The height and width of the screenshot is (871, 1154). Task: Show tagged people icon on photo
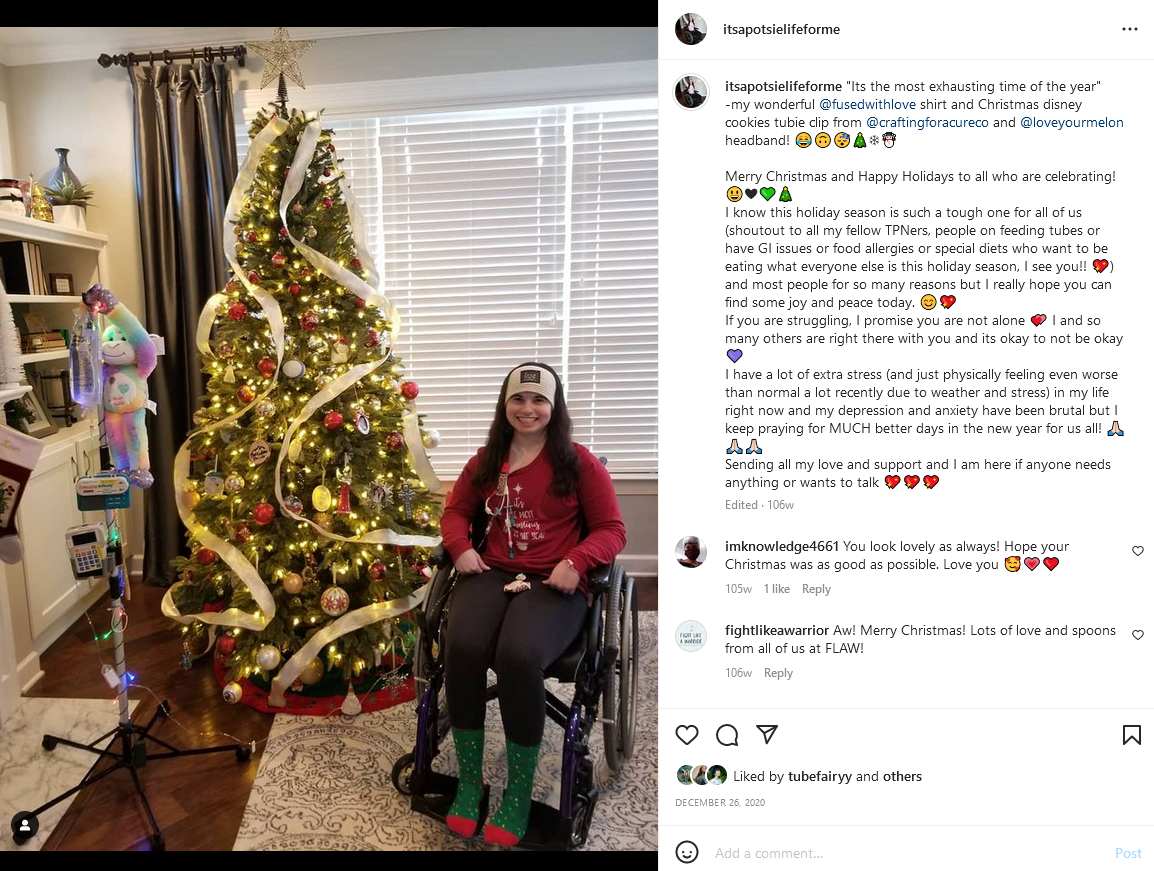[x=24, y=825]
